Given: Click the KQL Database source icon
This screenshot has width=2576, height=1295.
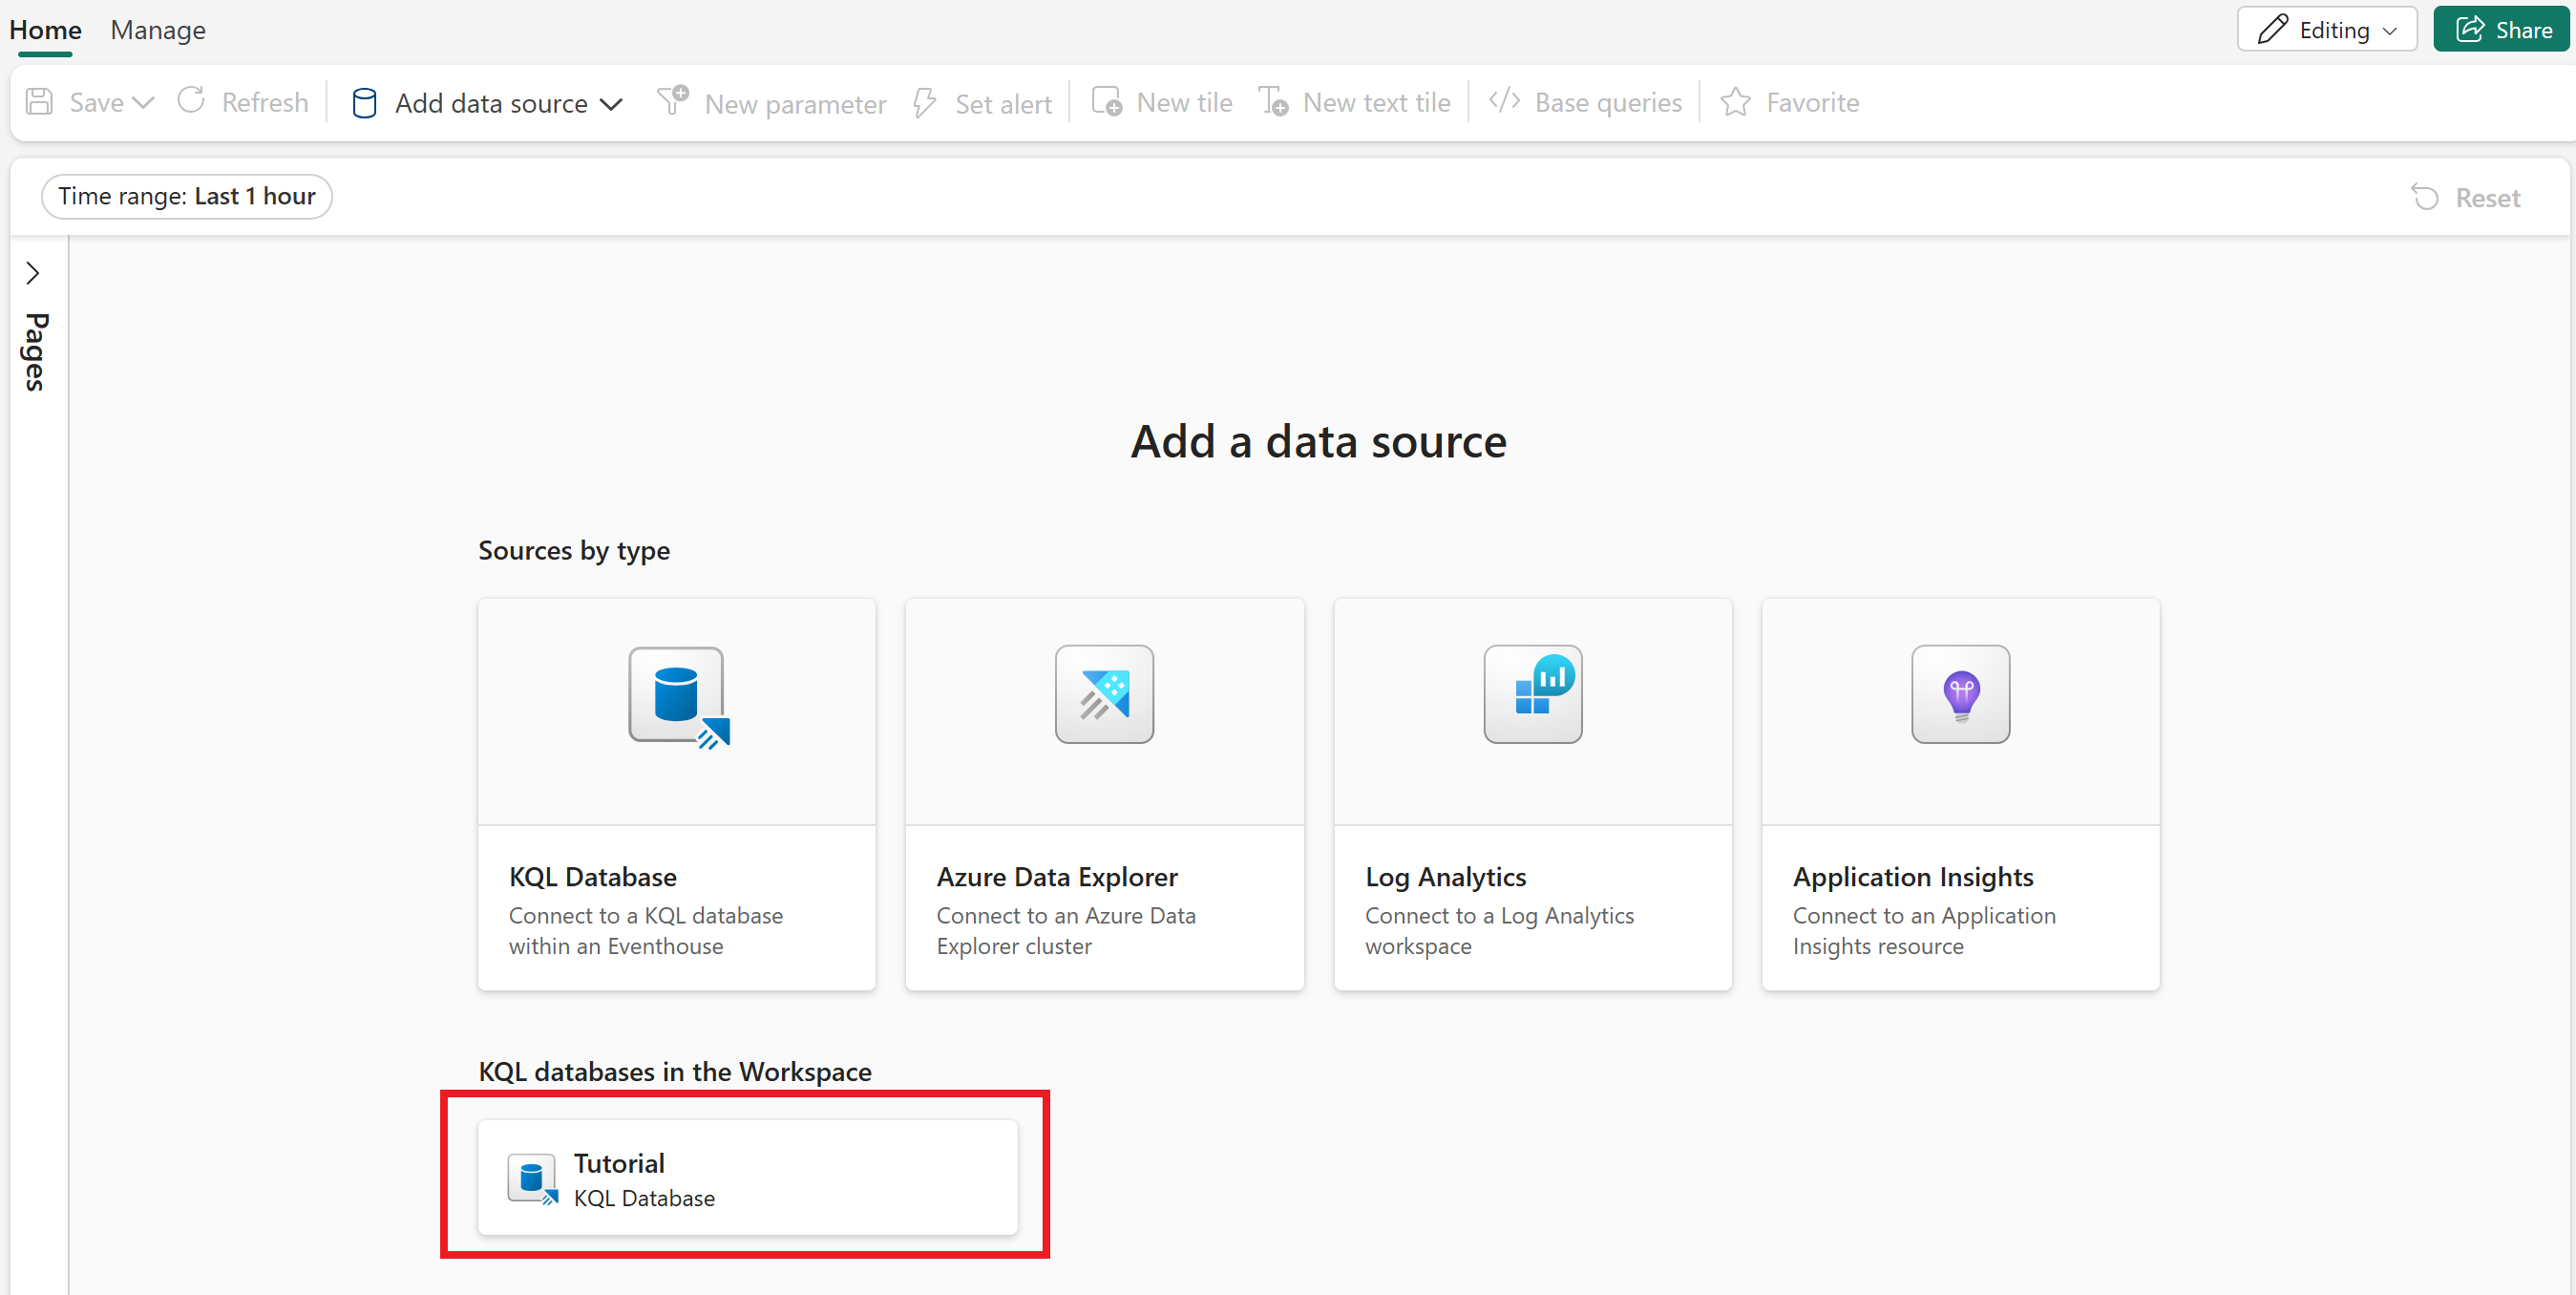Looking at the screenshot, I should [677, 695].
